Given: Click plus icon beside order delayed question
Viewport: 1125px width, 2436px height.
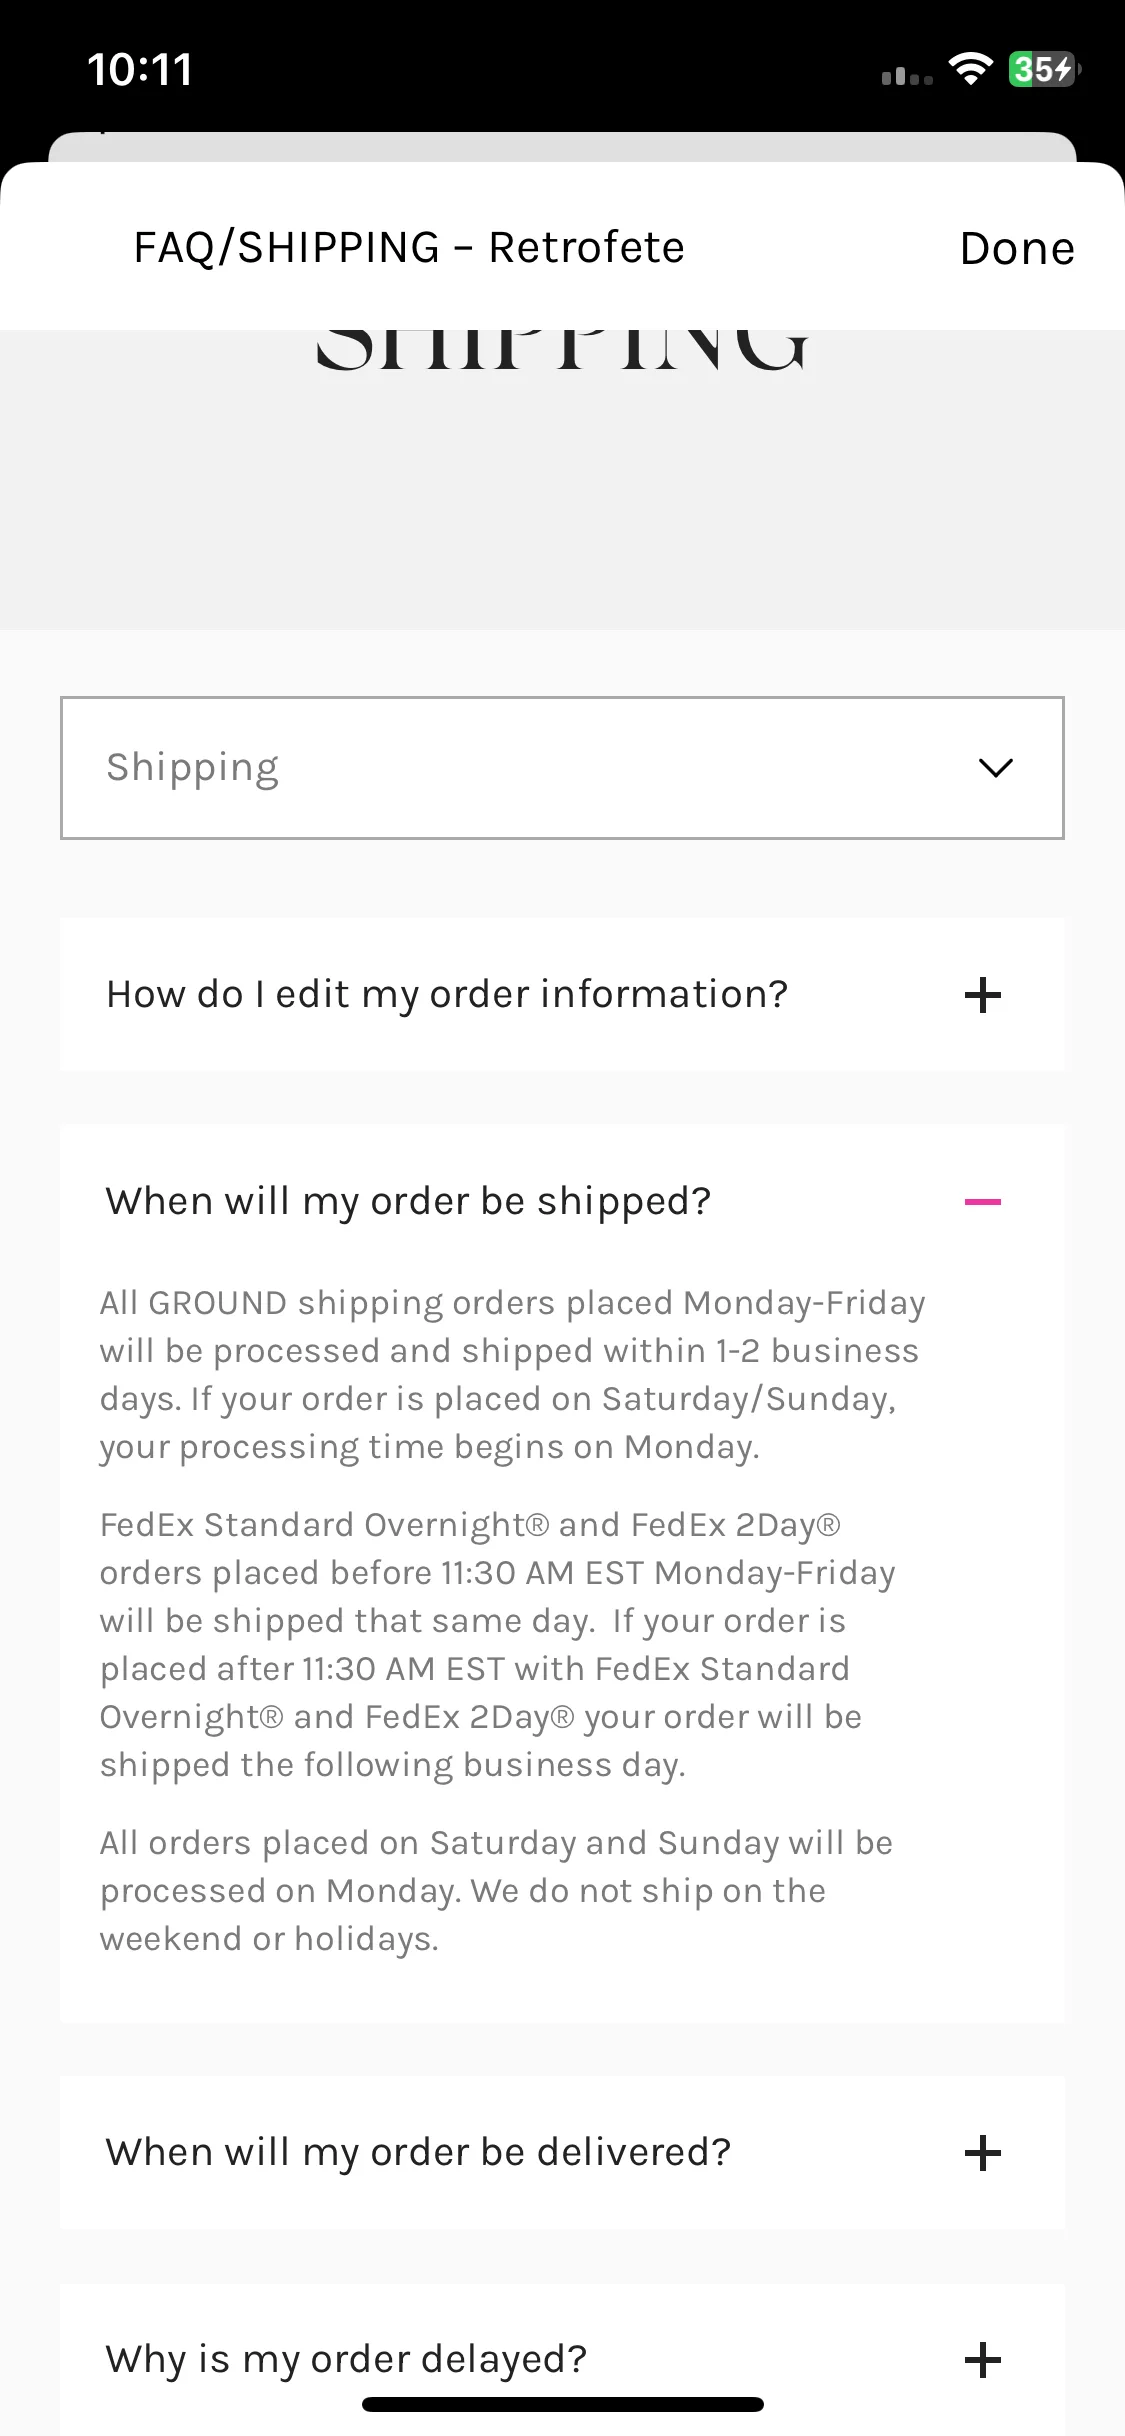Looking at the screenshot, I should pos(983,2359).
